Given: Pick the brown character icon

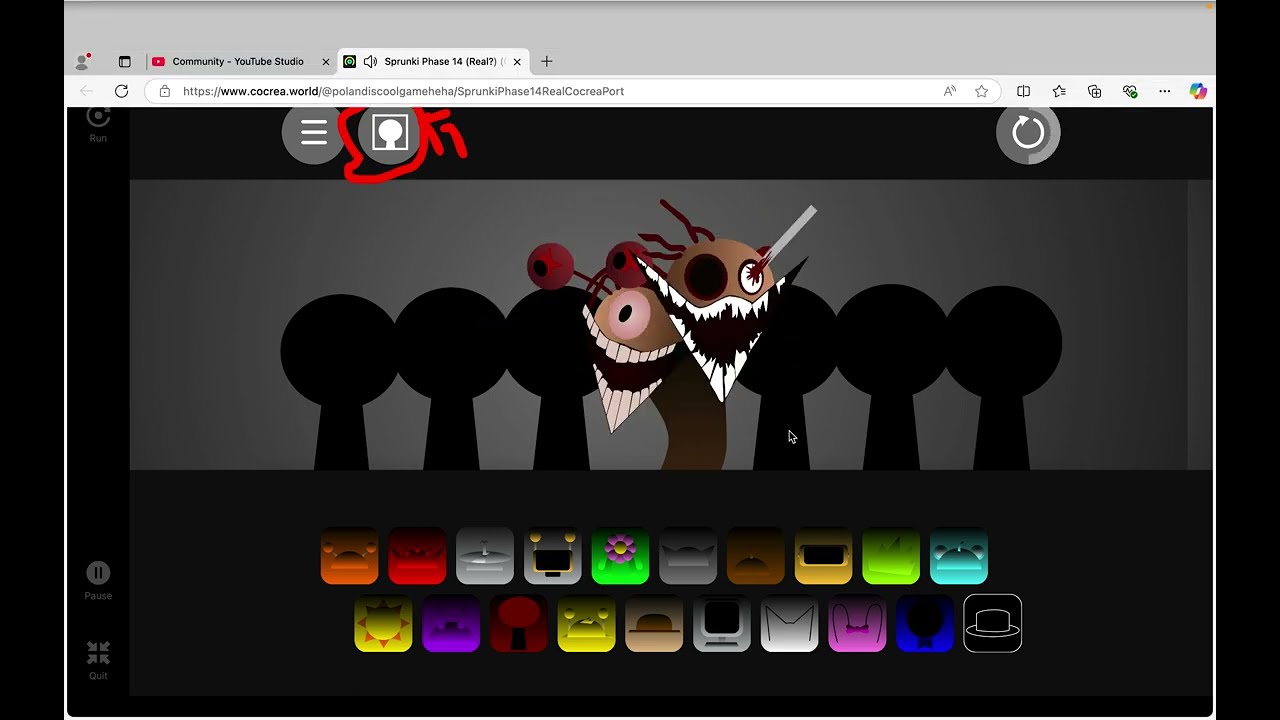Looking at the screenshot, I should [756, 556].
